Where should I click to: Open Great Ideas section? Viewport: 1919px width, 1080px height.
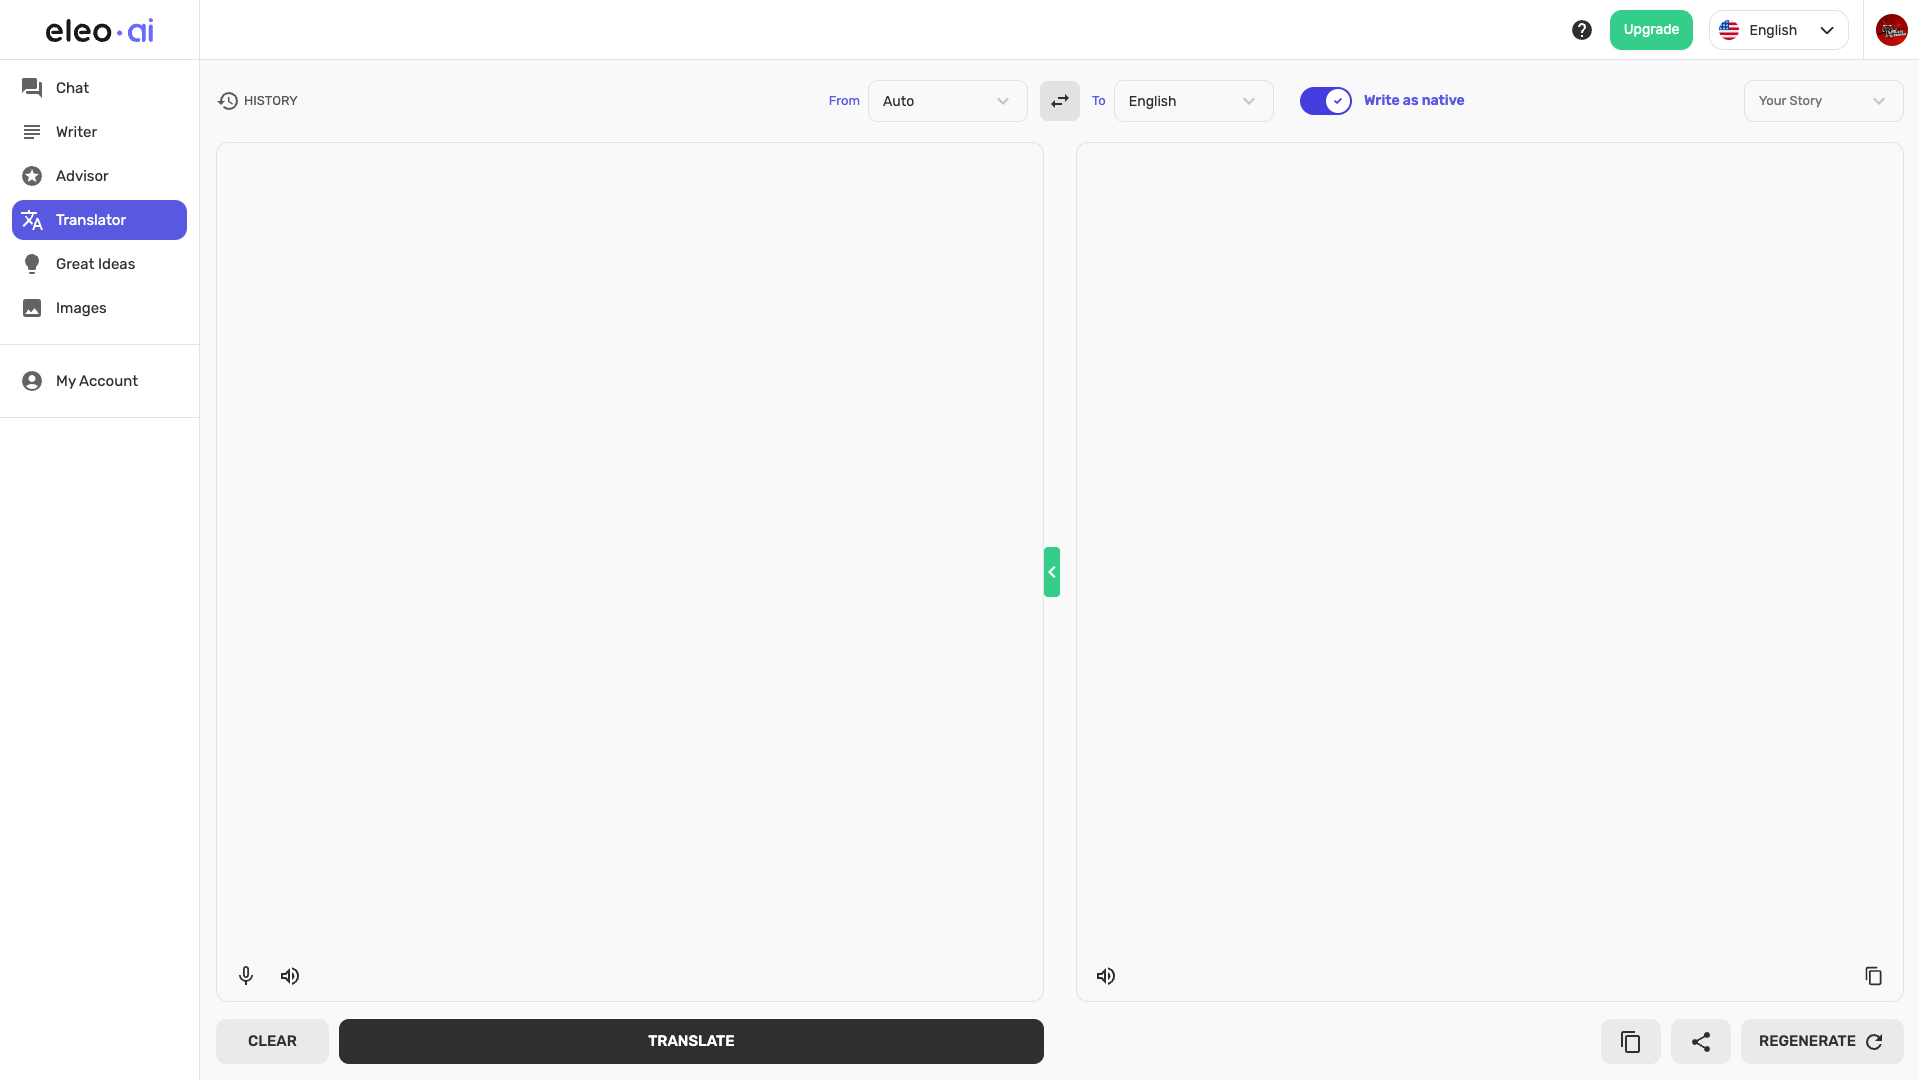[x=95, y=264]
